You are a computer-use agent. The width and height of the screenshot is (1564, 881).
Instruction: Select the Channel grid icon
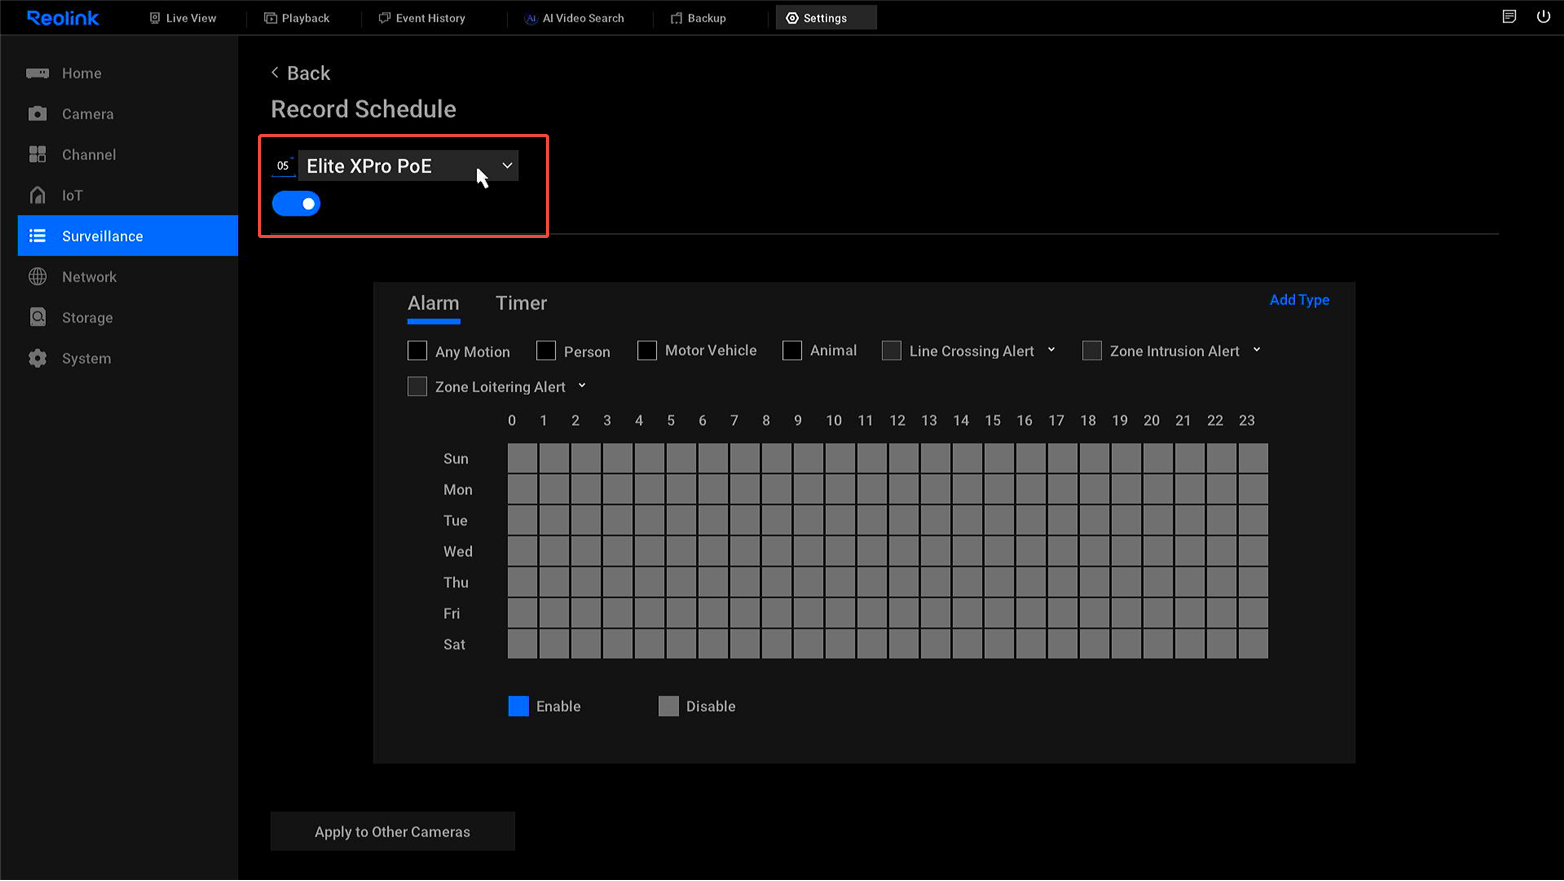point(38,154)
